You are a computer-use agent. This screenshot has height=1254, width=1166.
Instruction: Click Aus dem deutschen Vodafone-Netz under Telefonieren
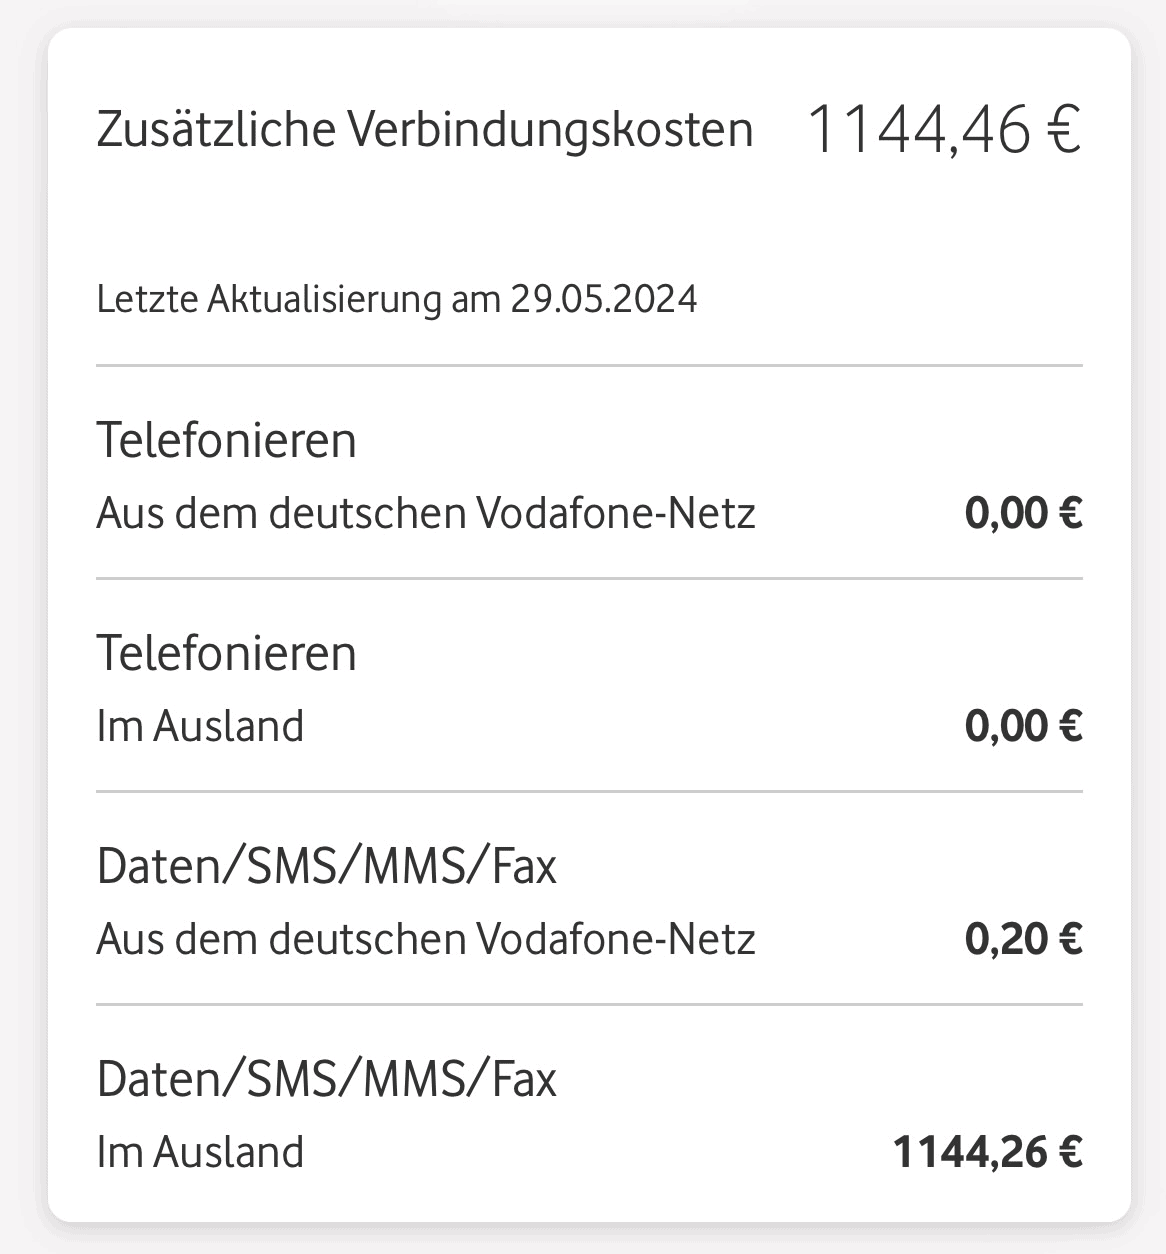(x=425, y=514)
